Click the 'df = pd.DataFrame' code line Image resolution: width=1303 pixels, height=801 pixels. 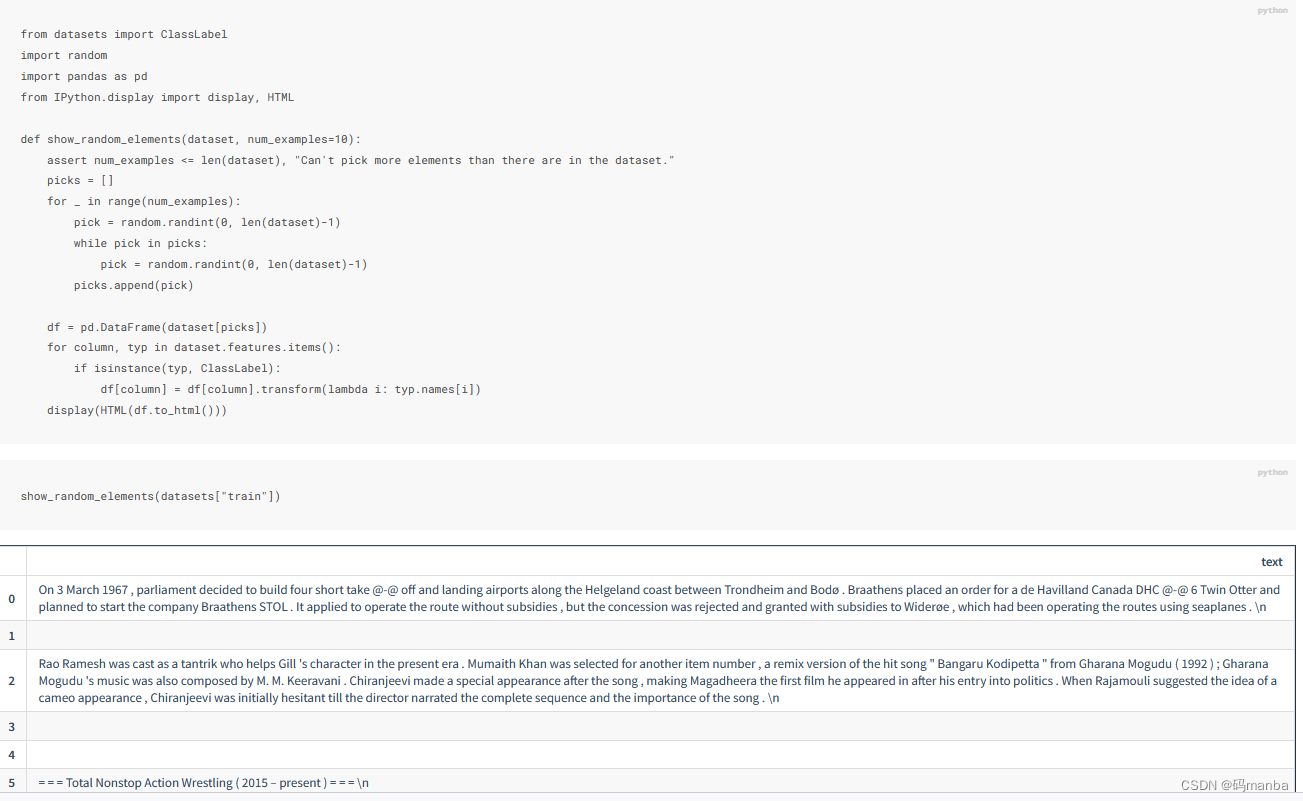(x=157, y=327)
